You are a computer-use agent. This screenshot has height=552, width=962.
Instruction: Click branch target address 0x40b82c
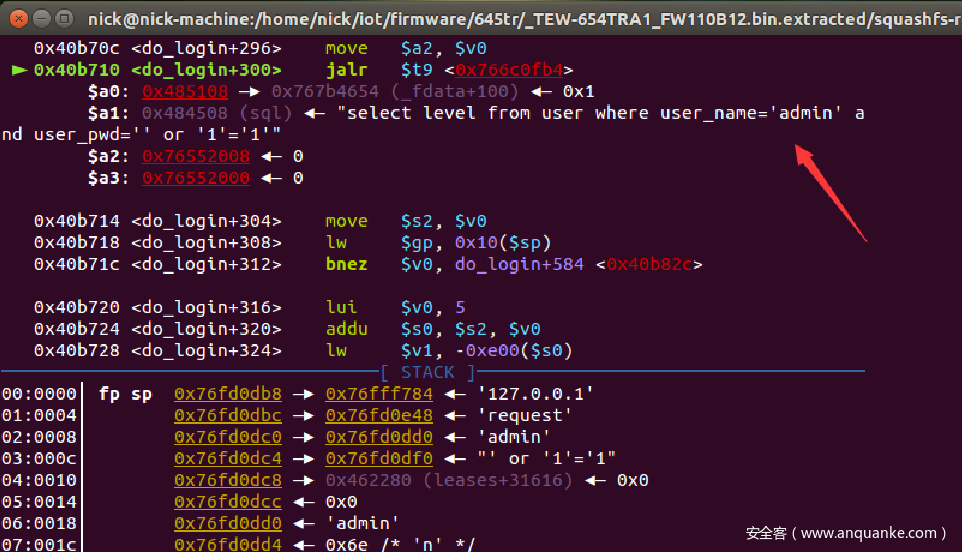649,264
